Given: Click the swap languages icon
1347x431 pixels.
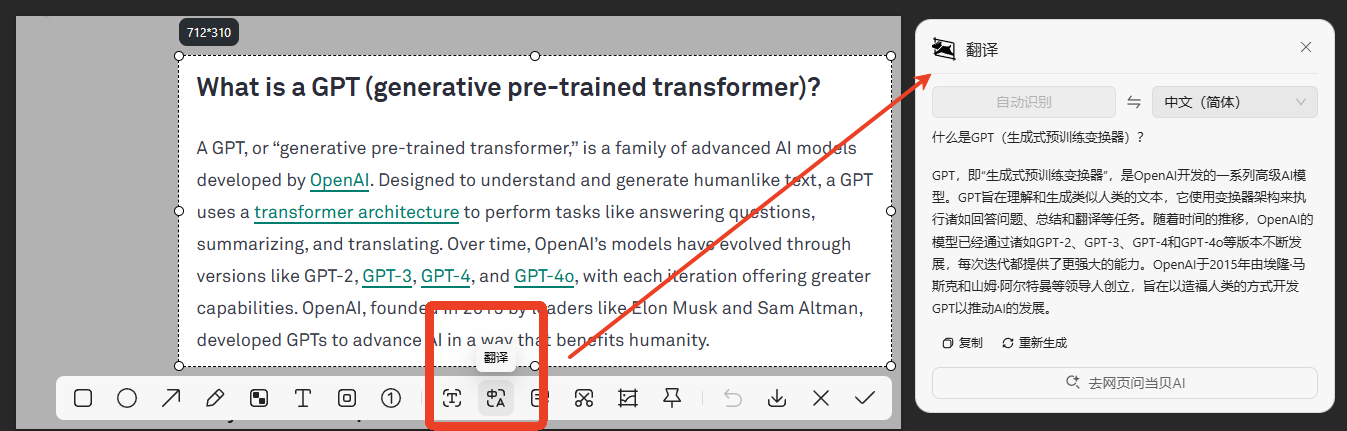Looking at the screenshot, I should click(x=1134, y=102).
